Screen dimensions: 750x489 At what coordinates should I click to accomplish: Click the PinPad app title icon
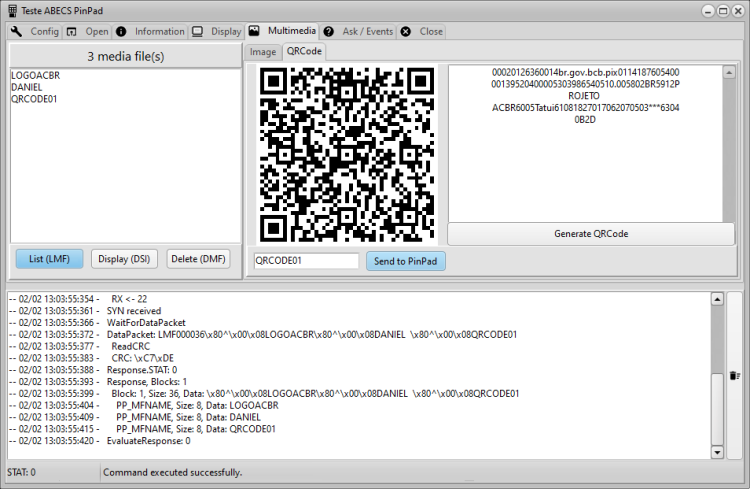pyautogui.click(x=12, y=11)
